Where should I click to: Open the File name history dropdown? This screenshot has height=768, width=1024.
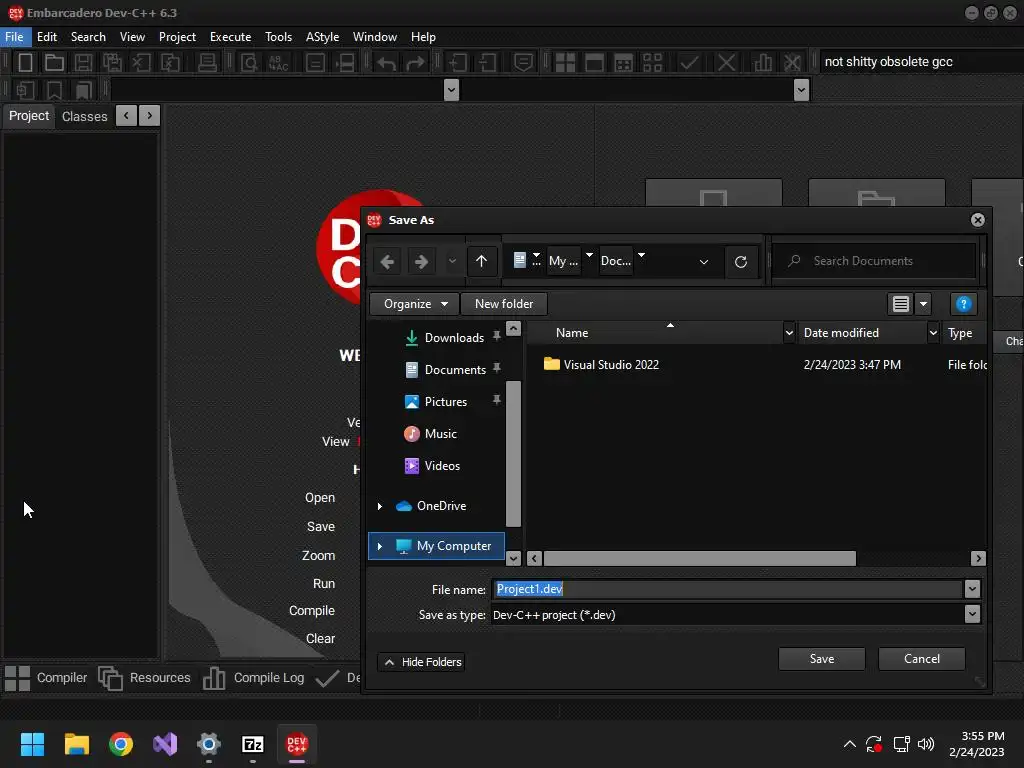click(x=972, y=589)
